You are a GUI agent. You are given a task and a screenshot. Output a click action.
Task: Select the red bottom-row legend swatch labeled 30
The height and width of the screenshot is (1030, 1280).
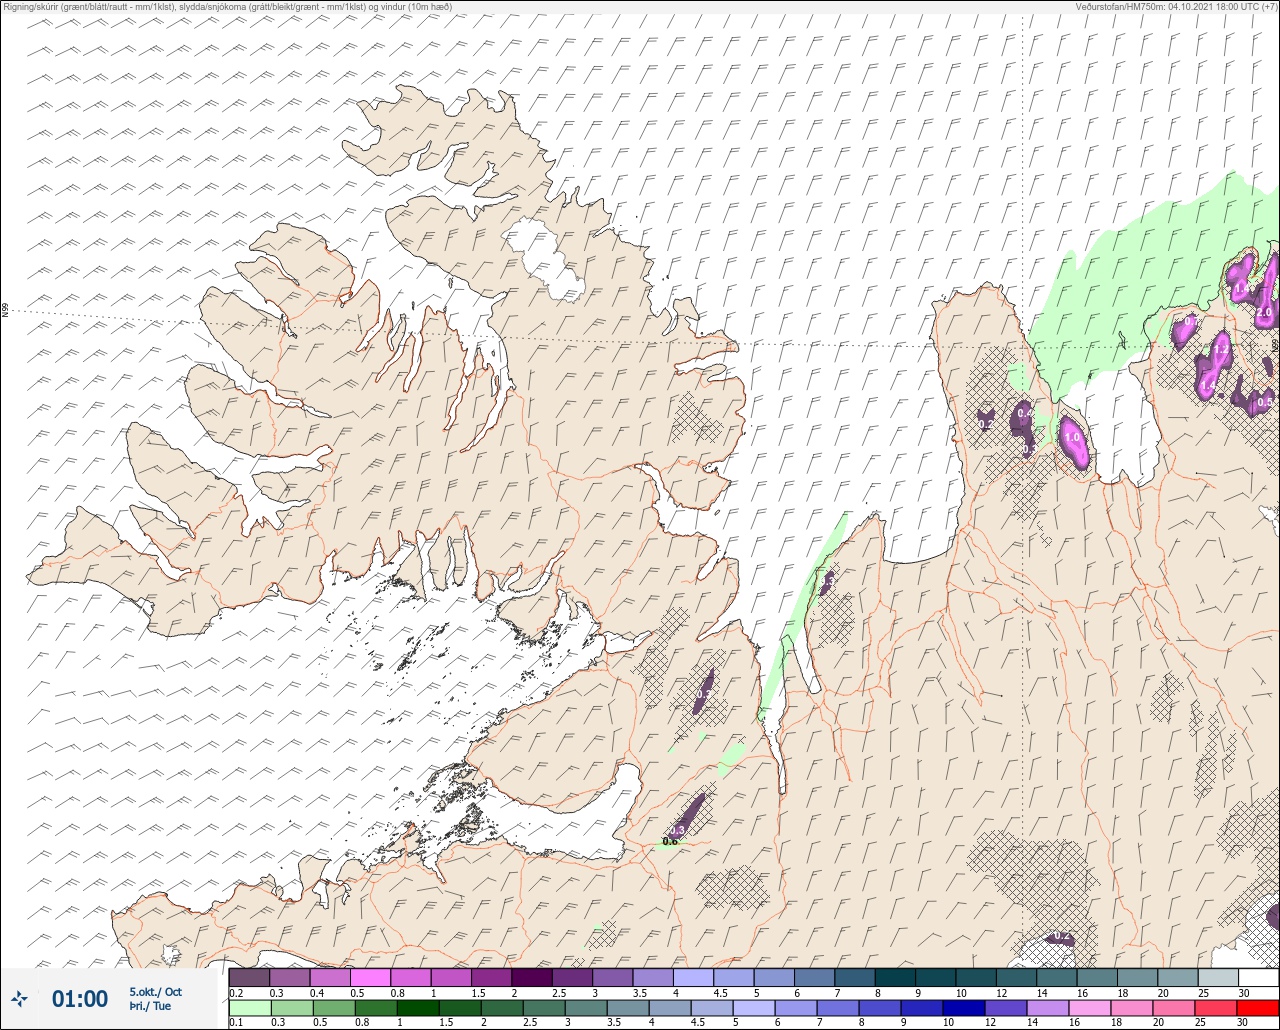(x=1257, y=1008)
